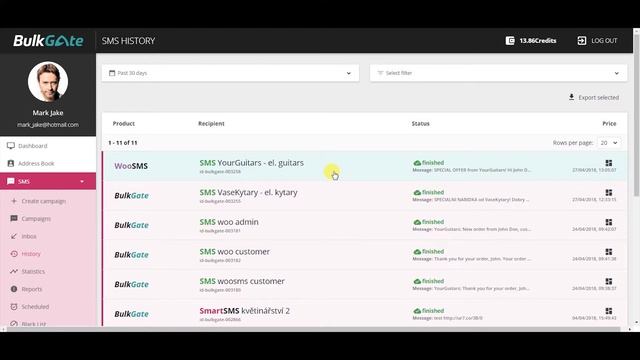Sort by the Status column header

click(x=420, y=123)
